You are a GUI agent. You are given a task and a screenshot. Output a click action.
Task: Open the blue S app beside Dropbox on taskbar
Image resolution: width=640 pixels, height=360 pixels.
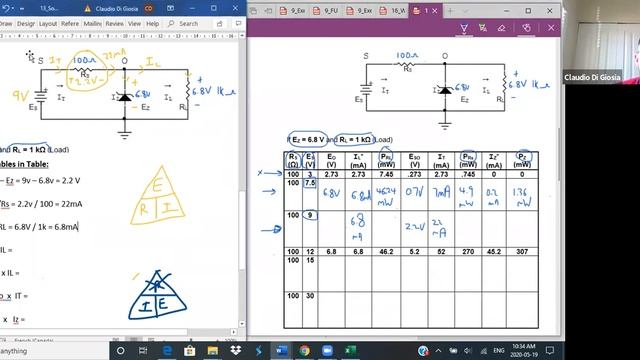[x=258, y=351]
